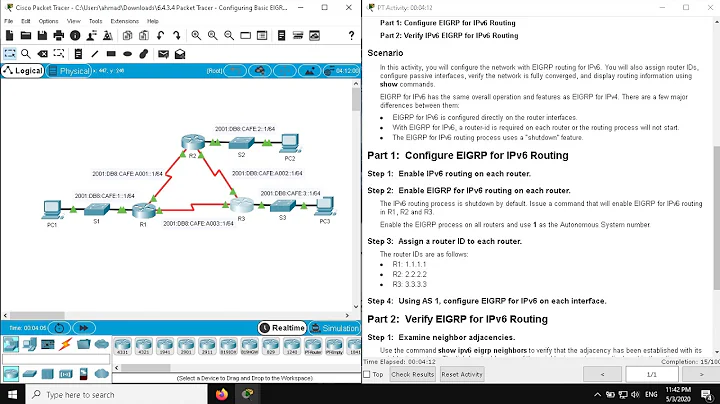Zoom in on the workspace
This screenshot has width=720, height=404.
click(x=196, y=35)
